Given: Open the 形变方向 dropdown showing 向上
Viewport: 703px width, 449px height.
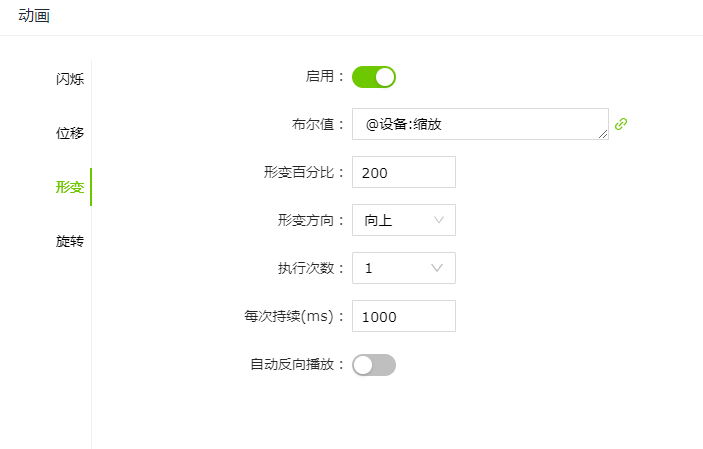Looking at the screenshot, I should click(x=404, y=220).
